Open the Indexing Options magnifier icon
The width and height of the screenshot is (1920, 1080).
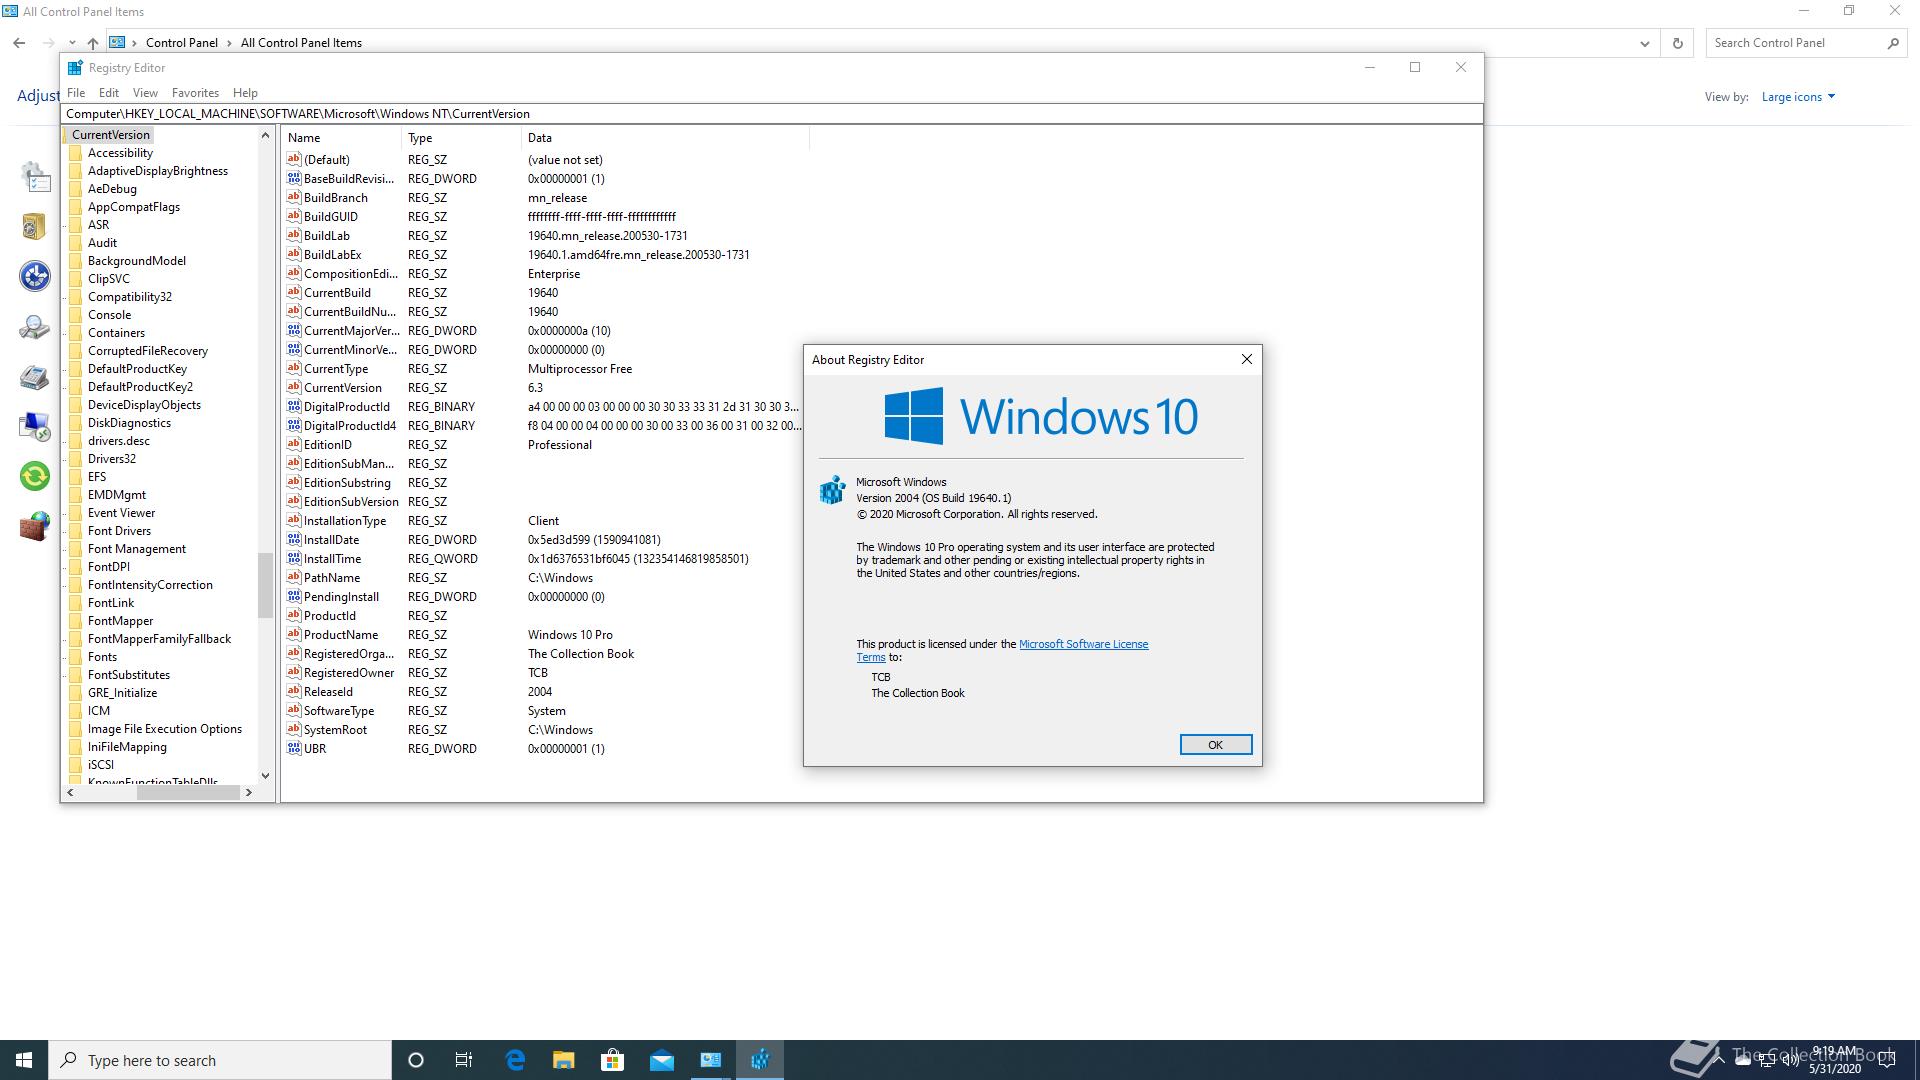click(x=35, y=327)
